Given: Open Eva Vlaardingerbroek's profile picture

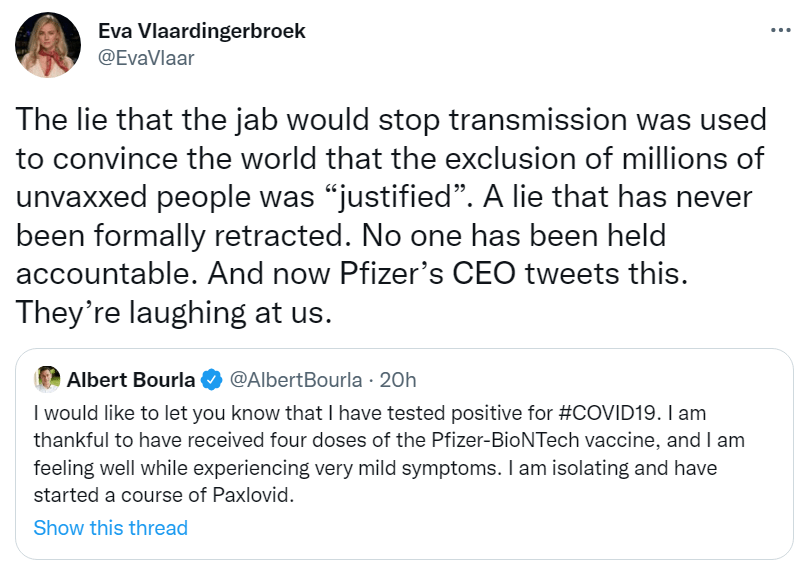Looking at the screenshot, I should click(x=49, y=45).
